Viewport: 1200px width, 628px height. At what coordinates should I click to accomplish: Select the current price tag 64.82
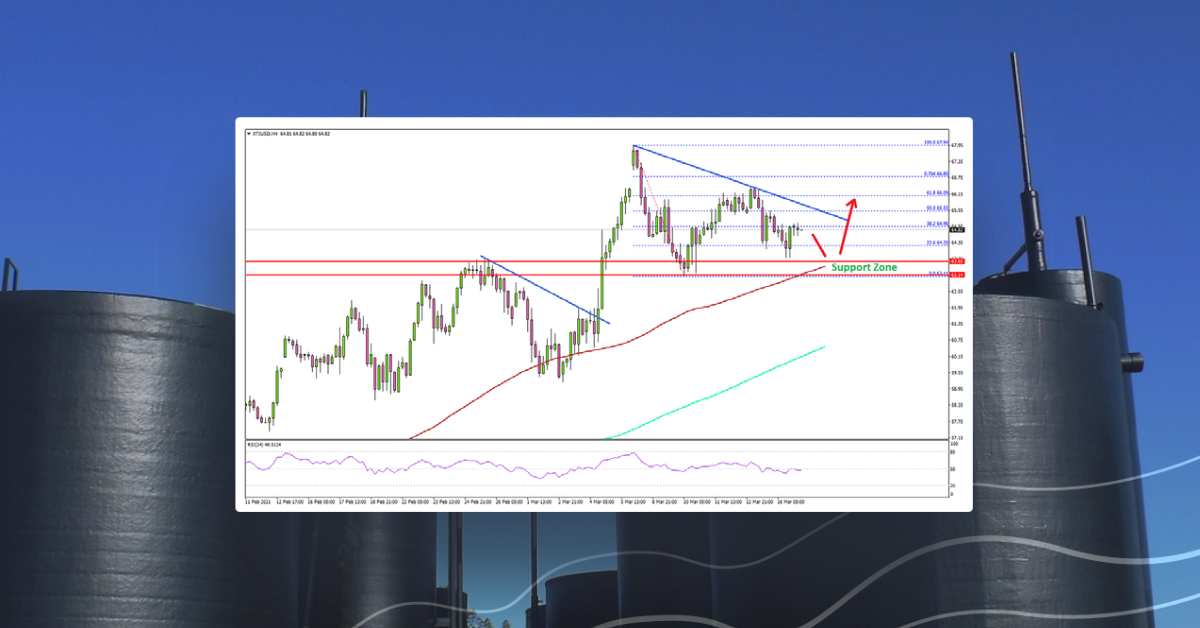click(x=957, y=230)
